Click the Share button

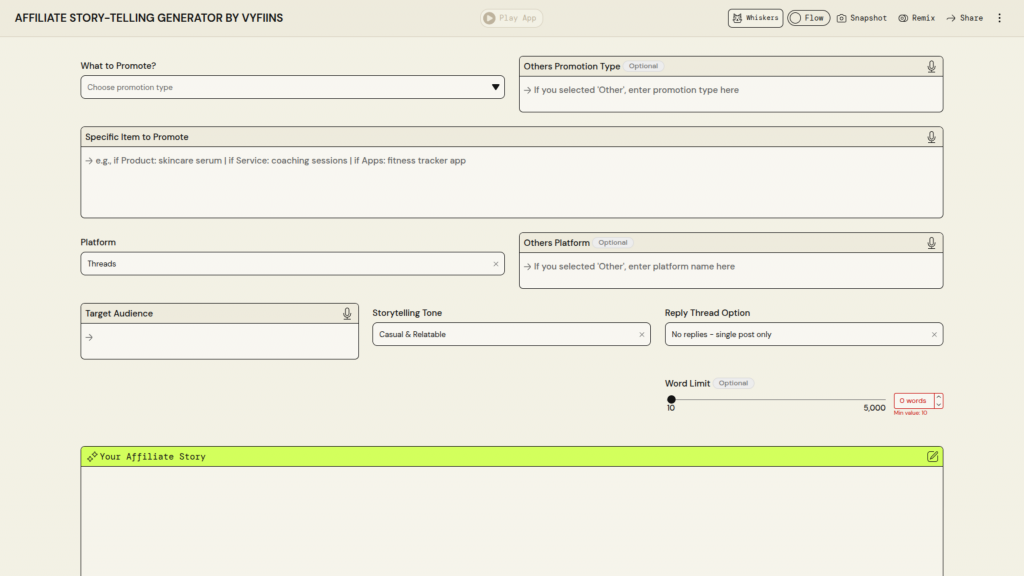tap(964, 18)
